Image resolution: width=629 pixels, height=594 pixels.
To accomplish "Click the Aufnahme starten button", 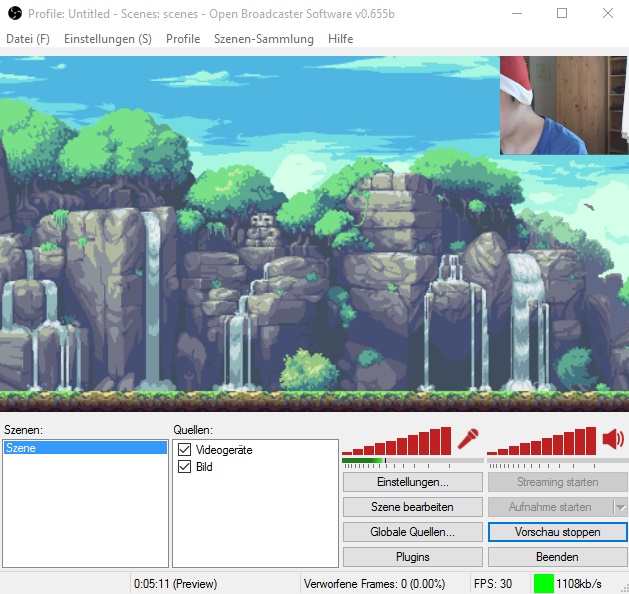I will tap(550, 507).
